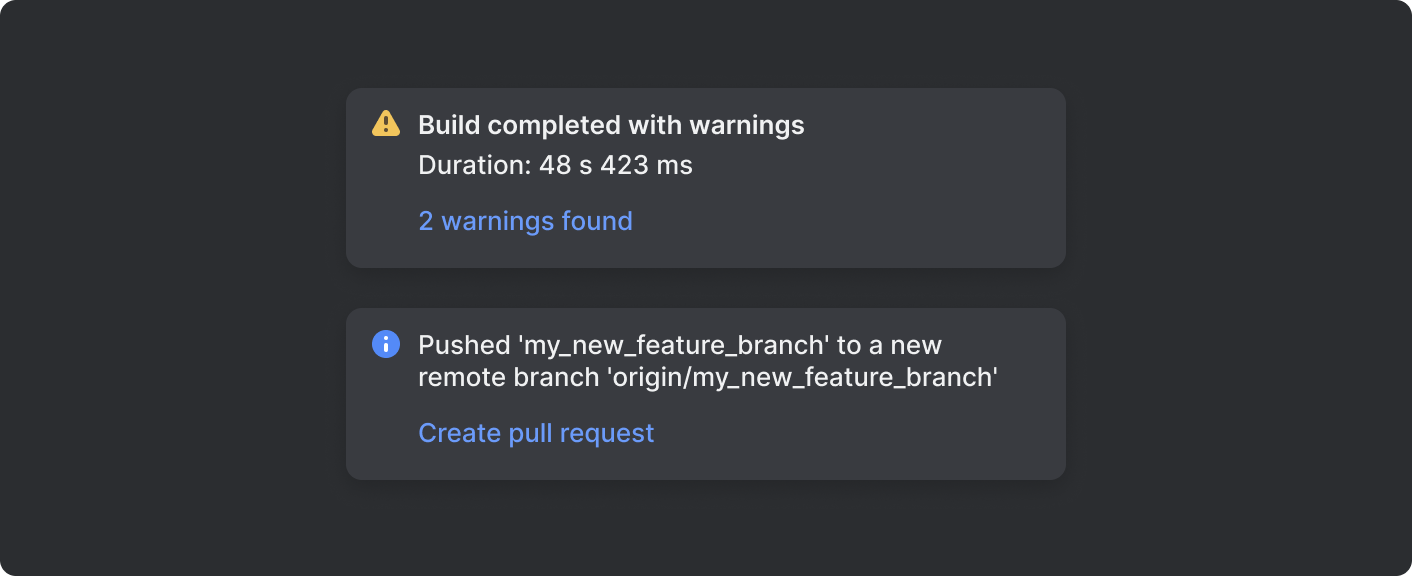Image resolution: width=1412 pixels, height=576 pixels.
Task: Click the Duration: 48 s 423 ms text
Action: 557,165
